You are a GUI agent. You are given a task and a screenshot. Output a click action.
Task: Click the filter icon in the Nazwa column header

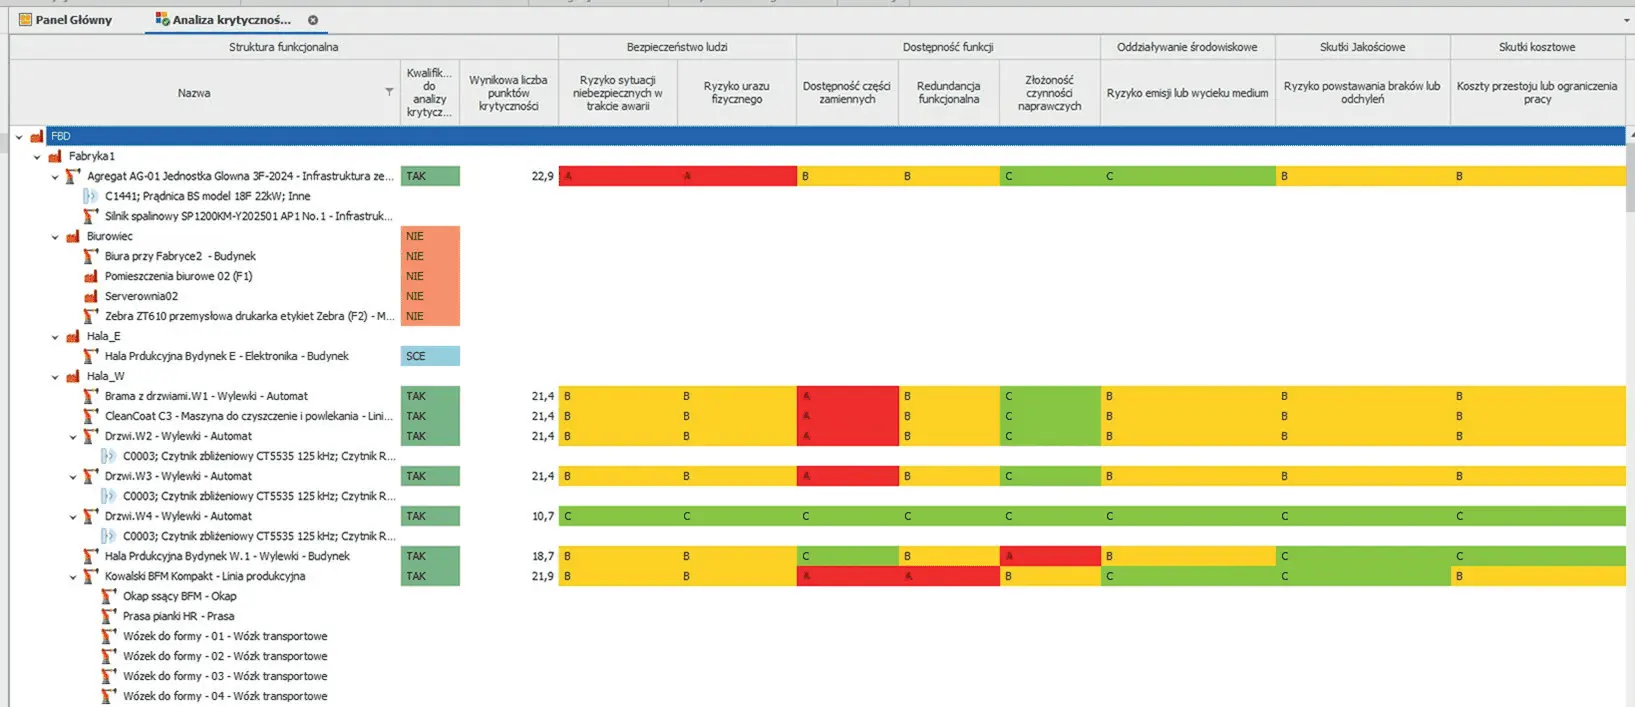pyautogui.click(x=389, y=92)
